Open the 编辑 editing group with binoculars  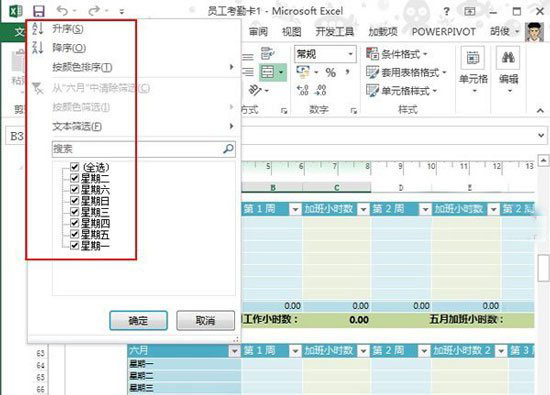508,70
